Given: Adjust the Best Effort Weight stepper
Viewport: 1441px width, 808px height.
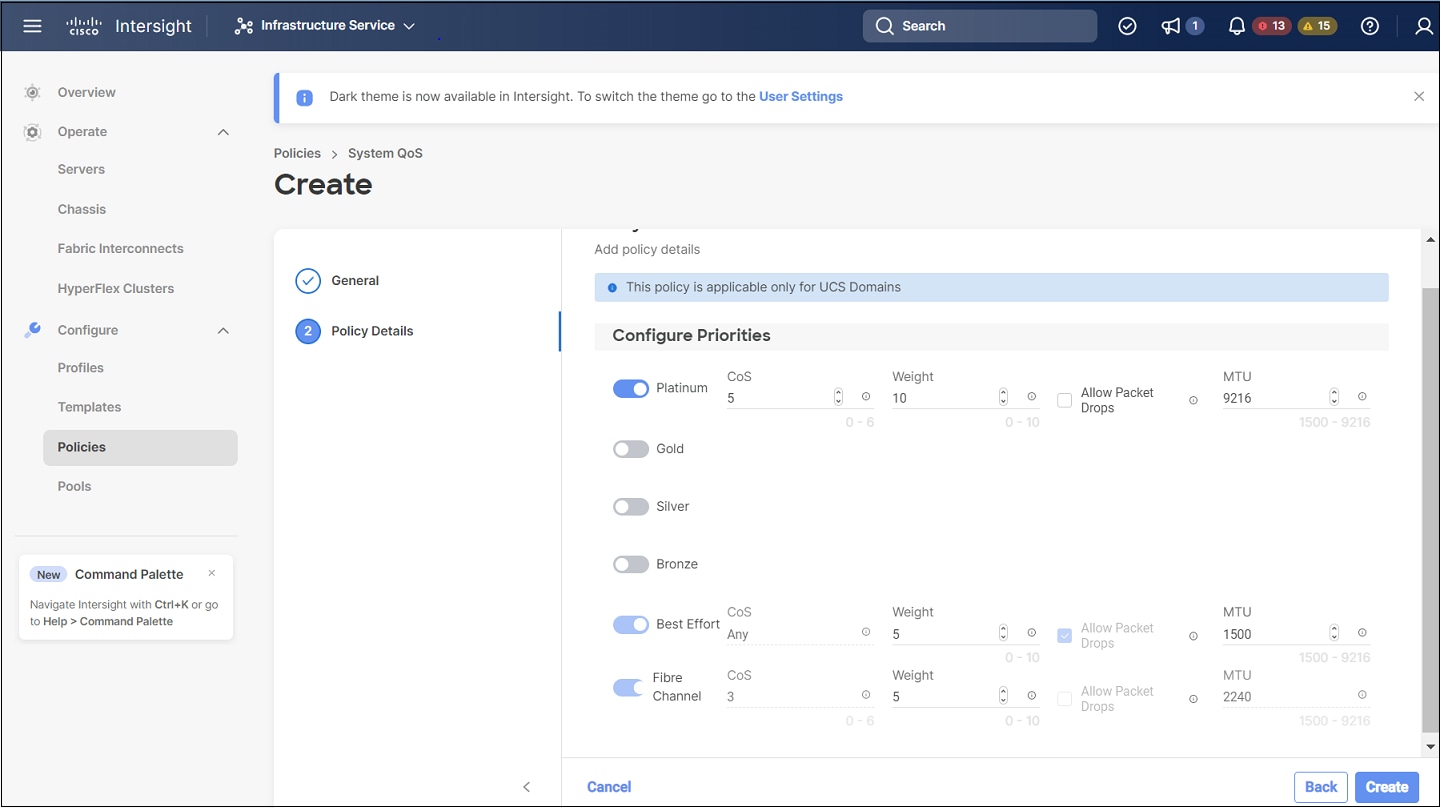Looking at the screenshot, I should (x=1003, y=633).
